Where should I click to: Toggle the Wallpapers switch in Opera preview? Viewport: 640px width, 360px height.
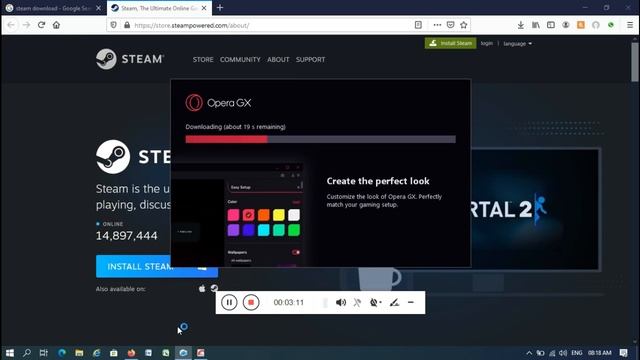click(x=296, y=252)
